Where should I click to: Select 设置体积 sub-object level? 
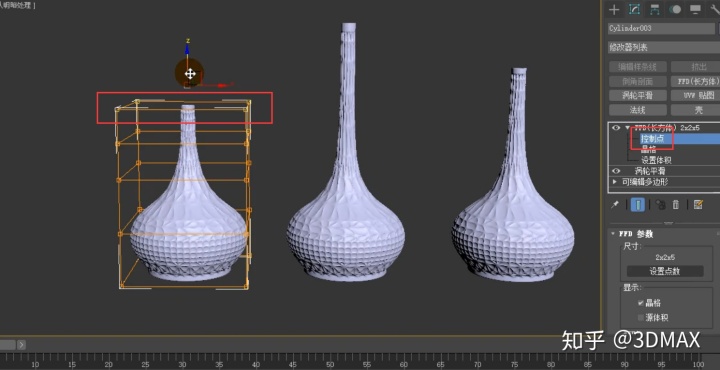pyautogui.click(x=656, y=160)
